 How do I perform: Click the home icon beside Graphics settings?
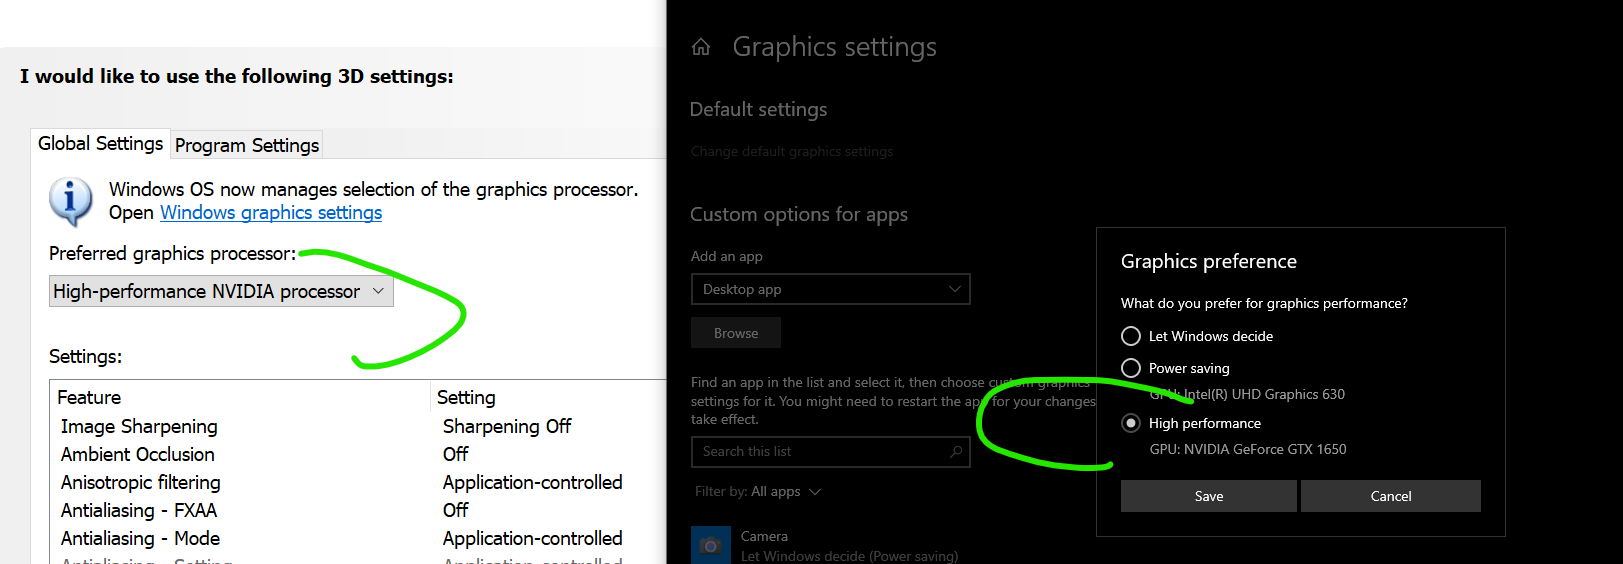pyautogui.click(x=701, y=47)
